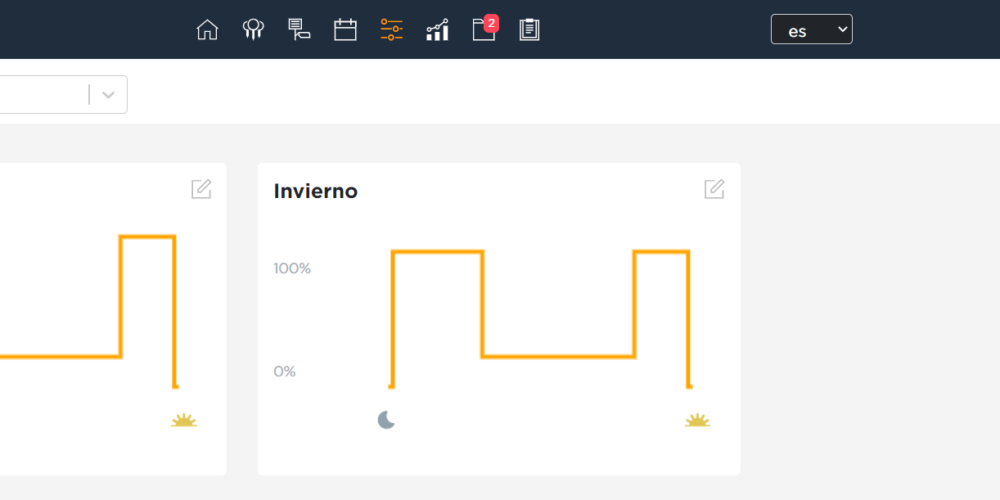Click the signpost board icon

coord(299,30)
